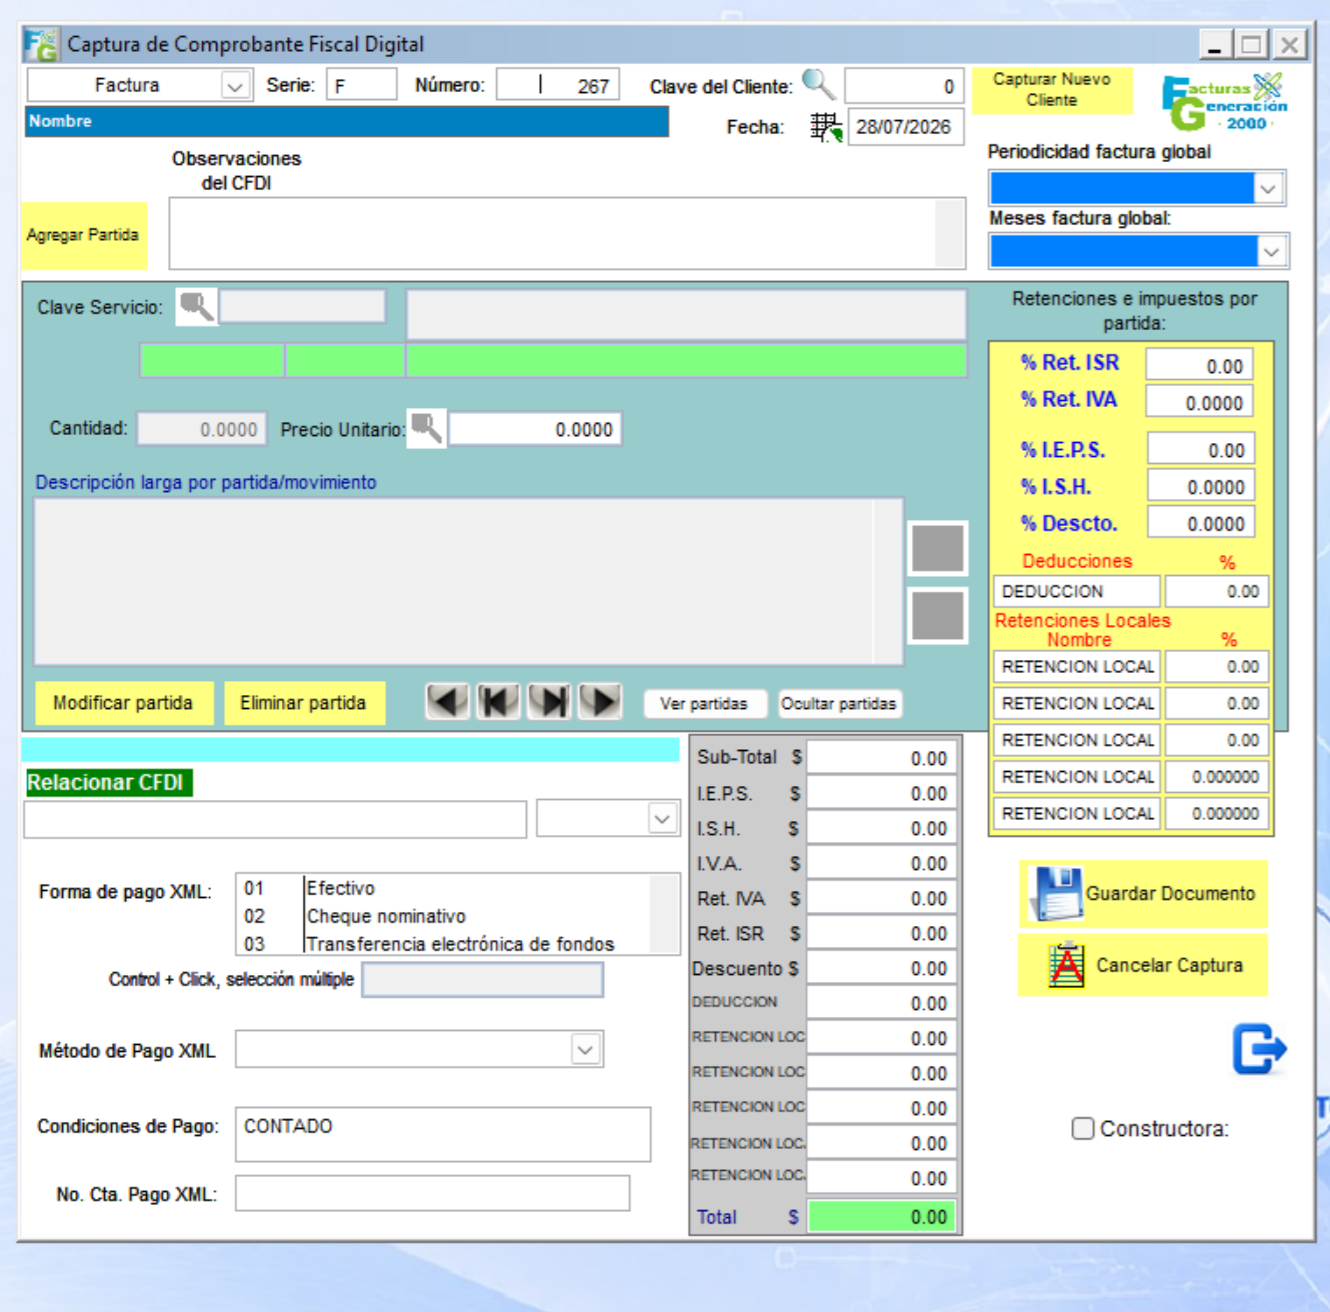This screenshot has width=1330, height=1312.
Task: Click the % Ret. IVA field
Action: (x=1199, y=402)
